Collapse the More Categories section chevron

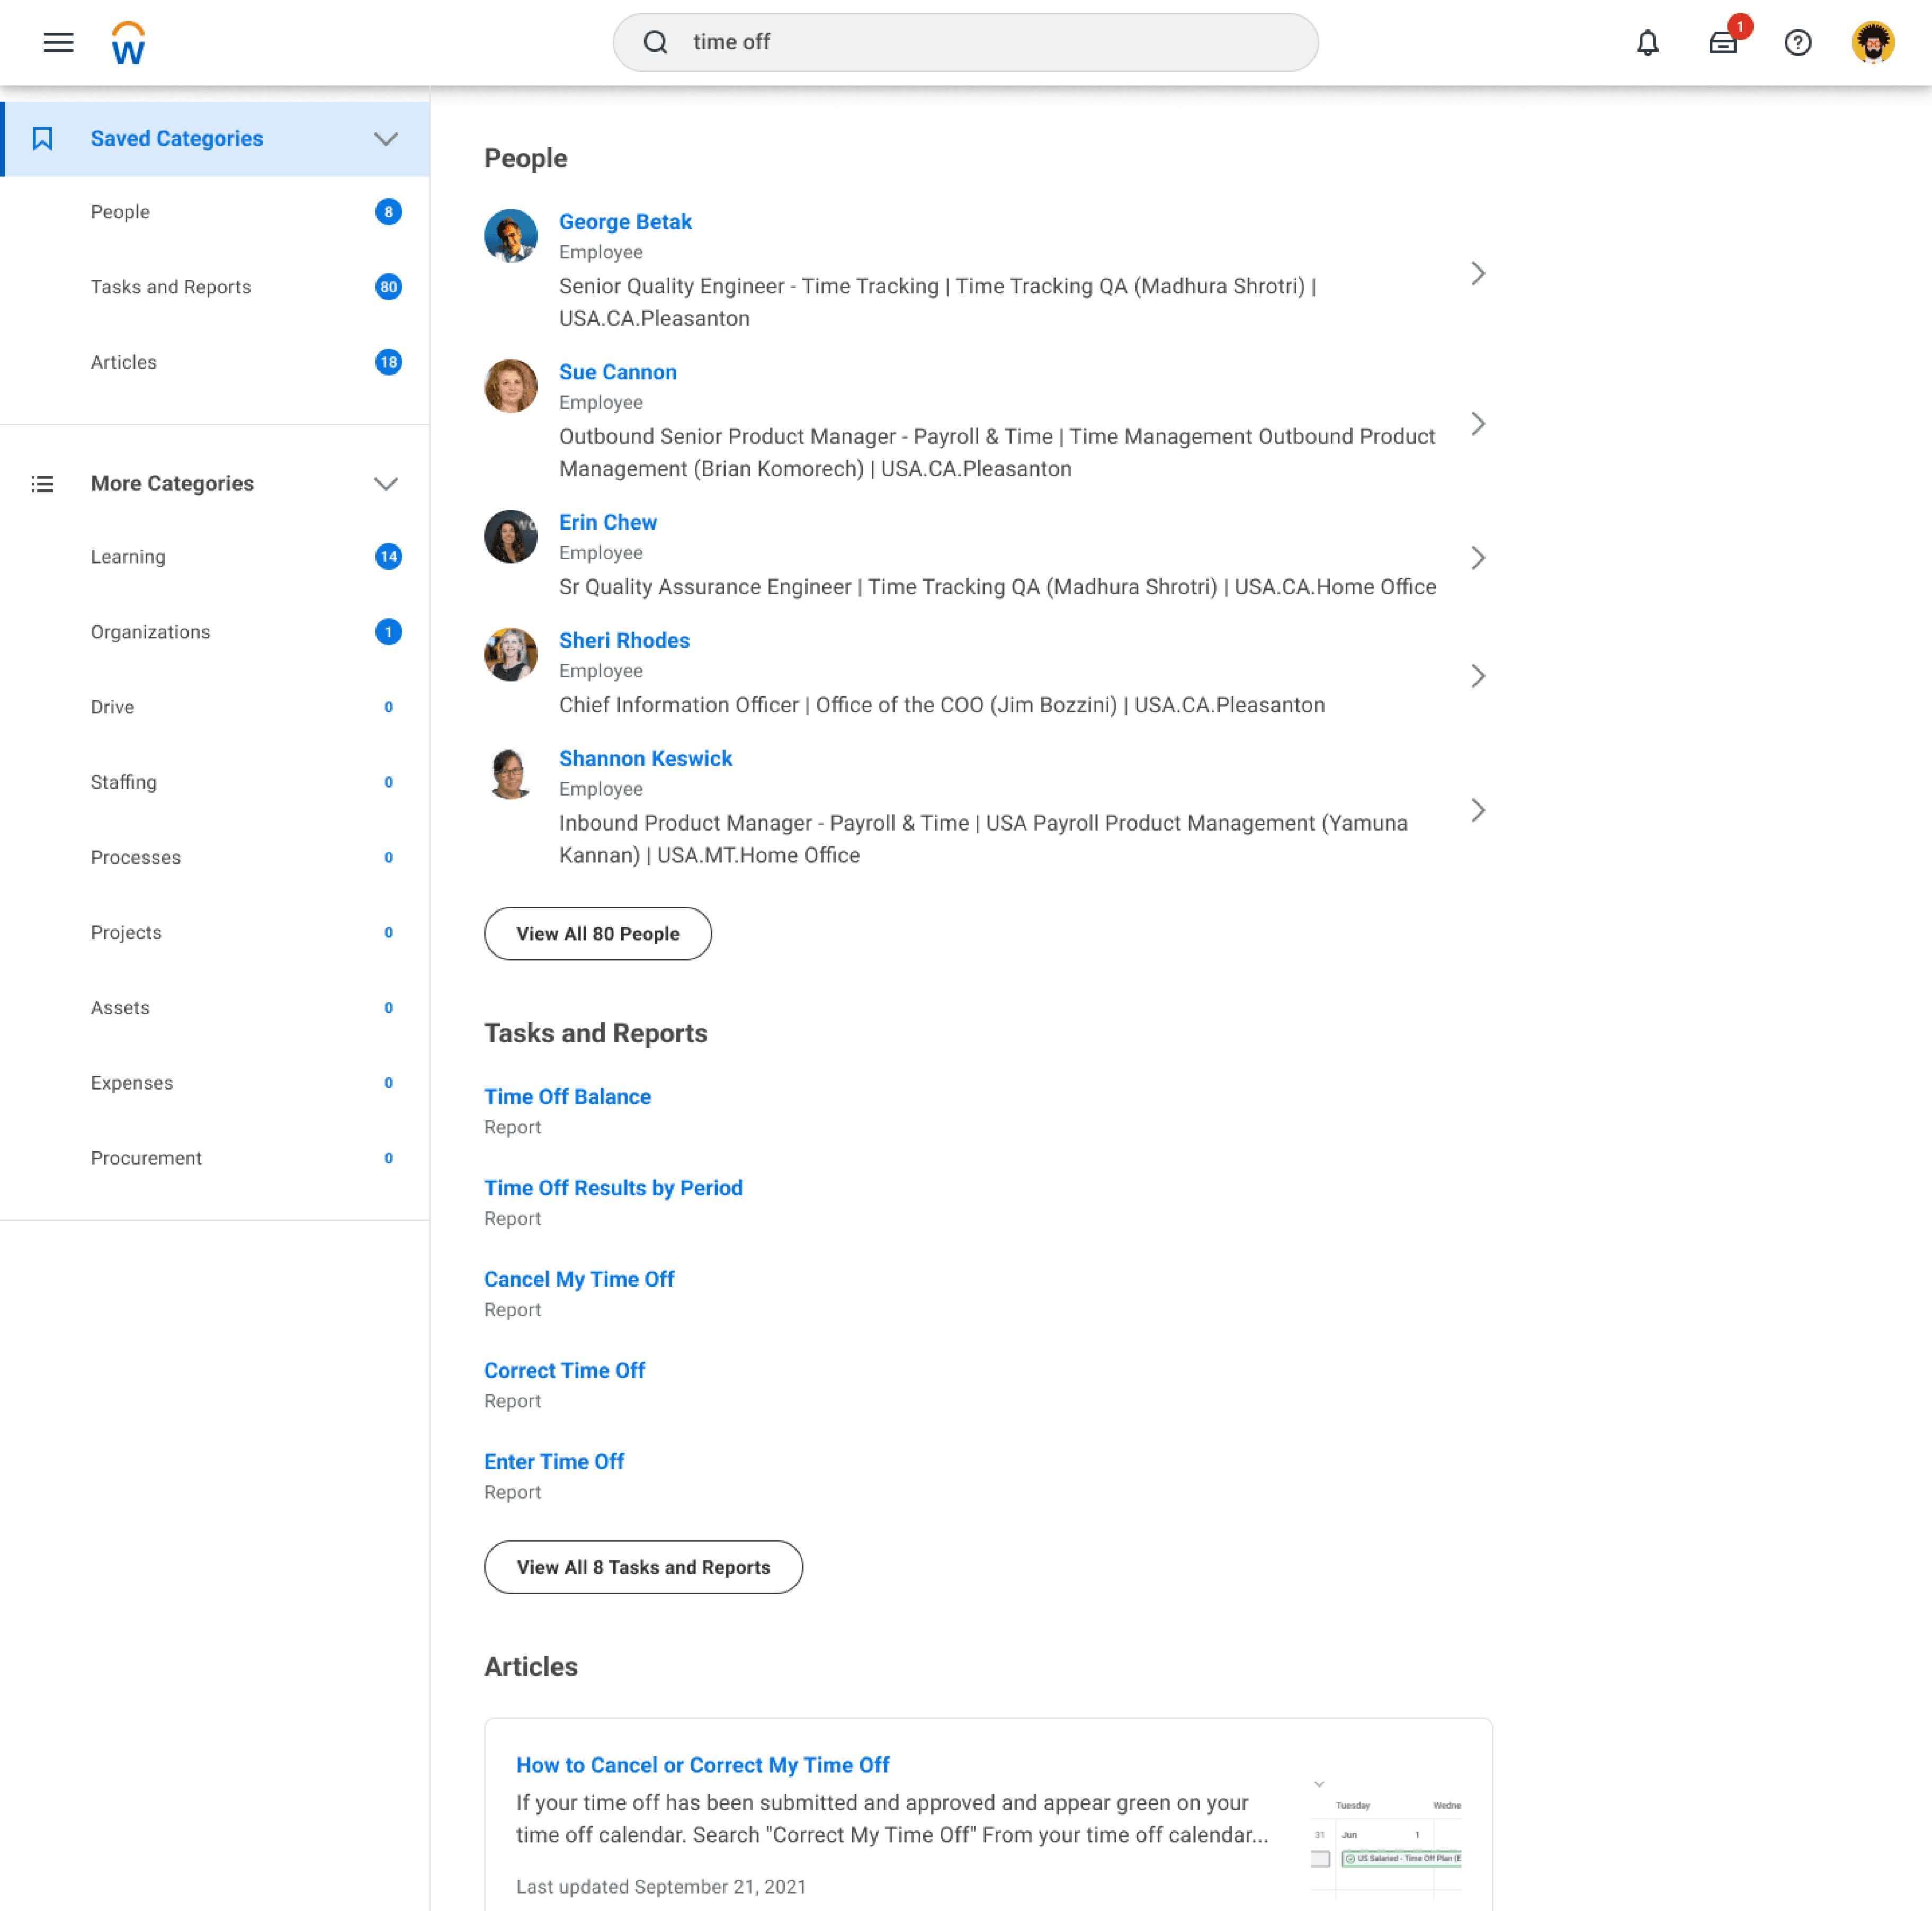click(386, 483)
